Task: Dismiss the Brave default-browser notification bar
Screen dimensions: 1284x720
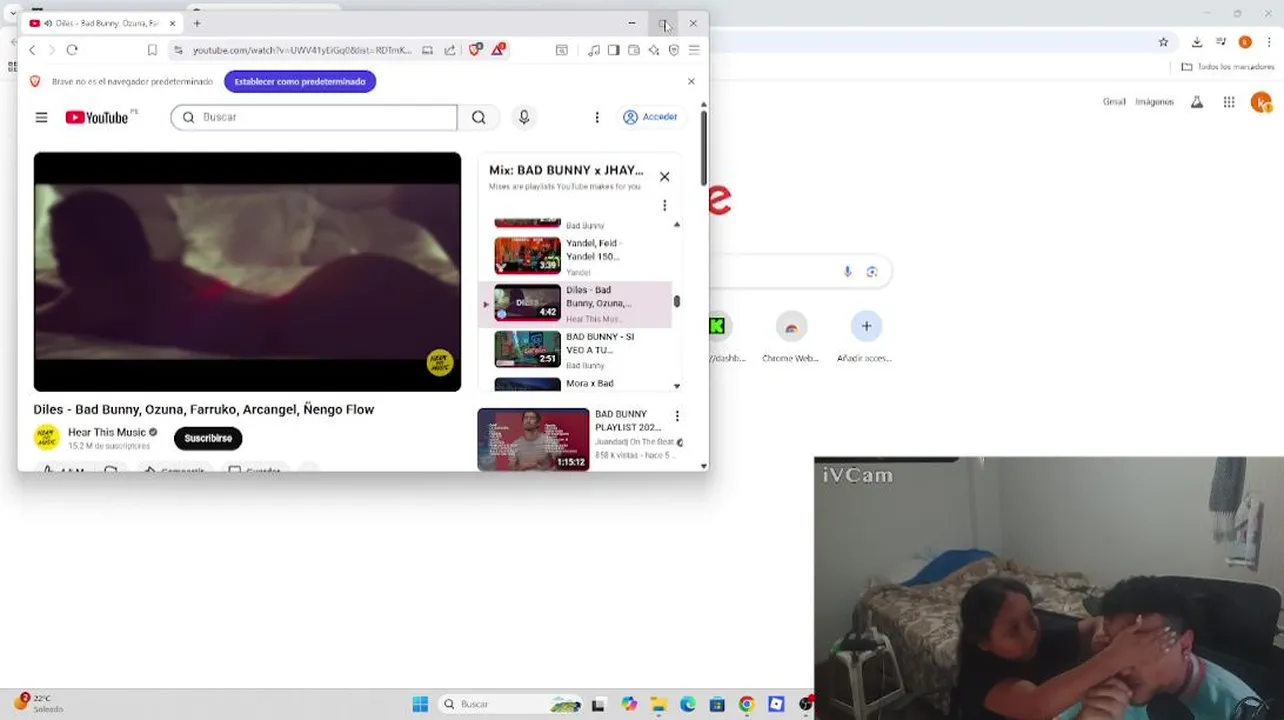Action: [691, 81]
